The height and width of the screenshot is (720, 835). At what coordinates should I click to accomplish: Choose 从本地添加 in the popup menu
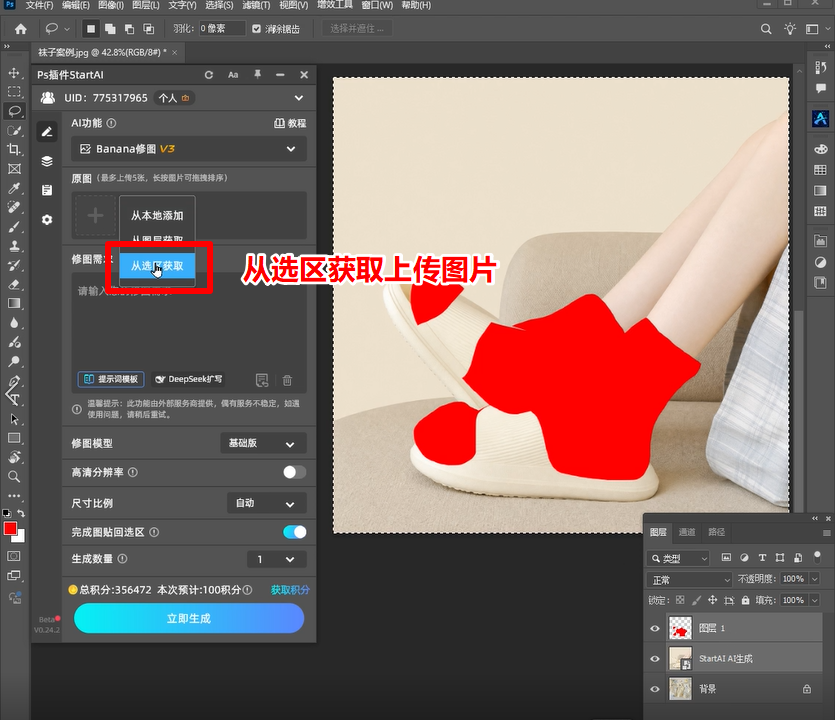click(x=157, y=216)
